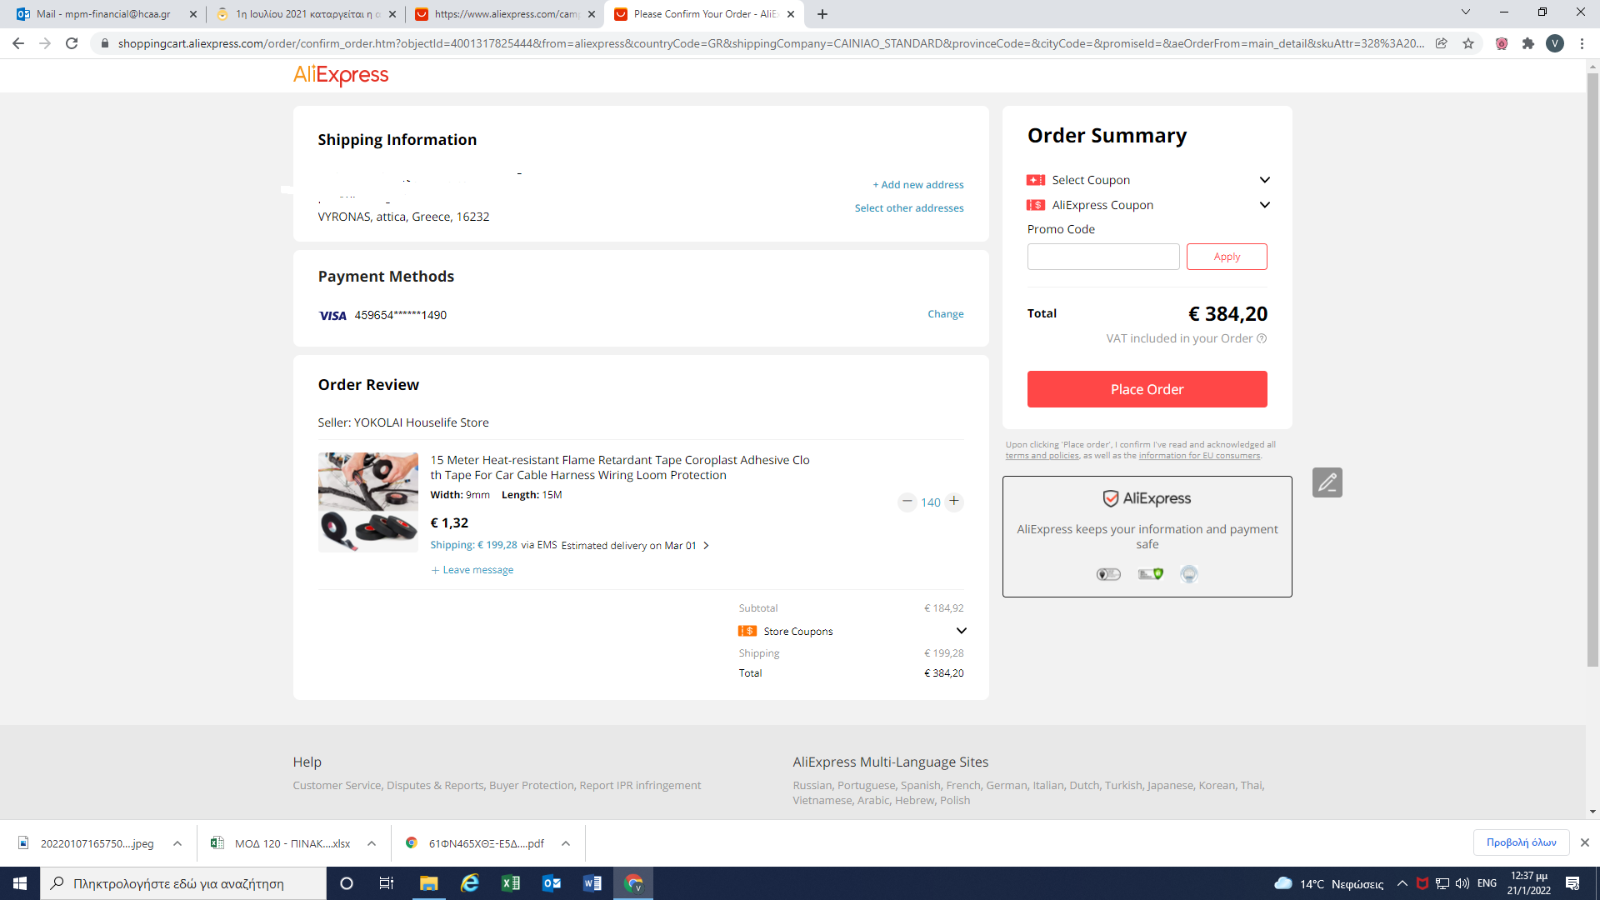Bookmark this page with star icon
Screen dimensions: 1600x900
[x=1468, y=43]
